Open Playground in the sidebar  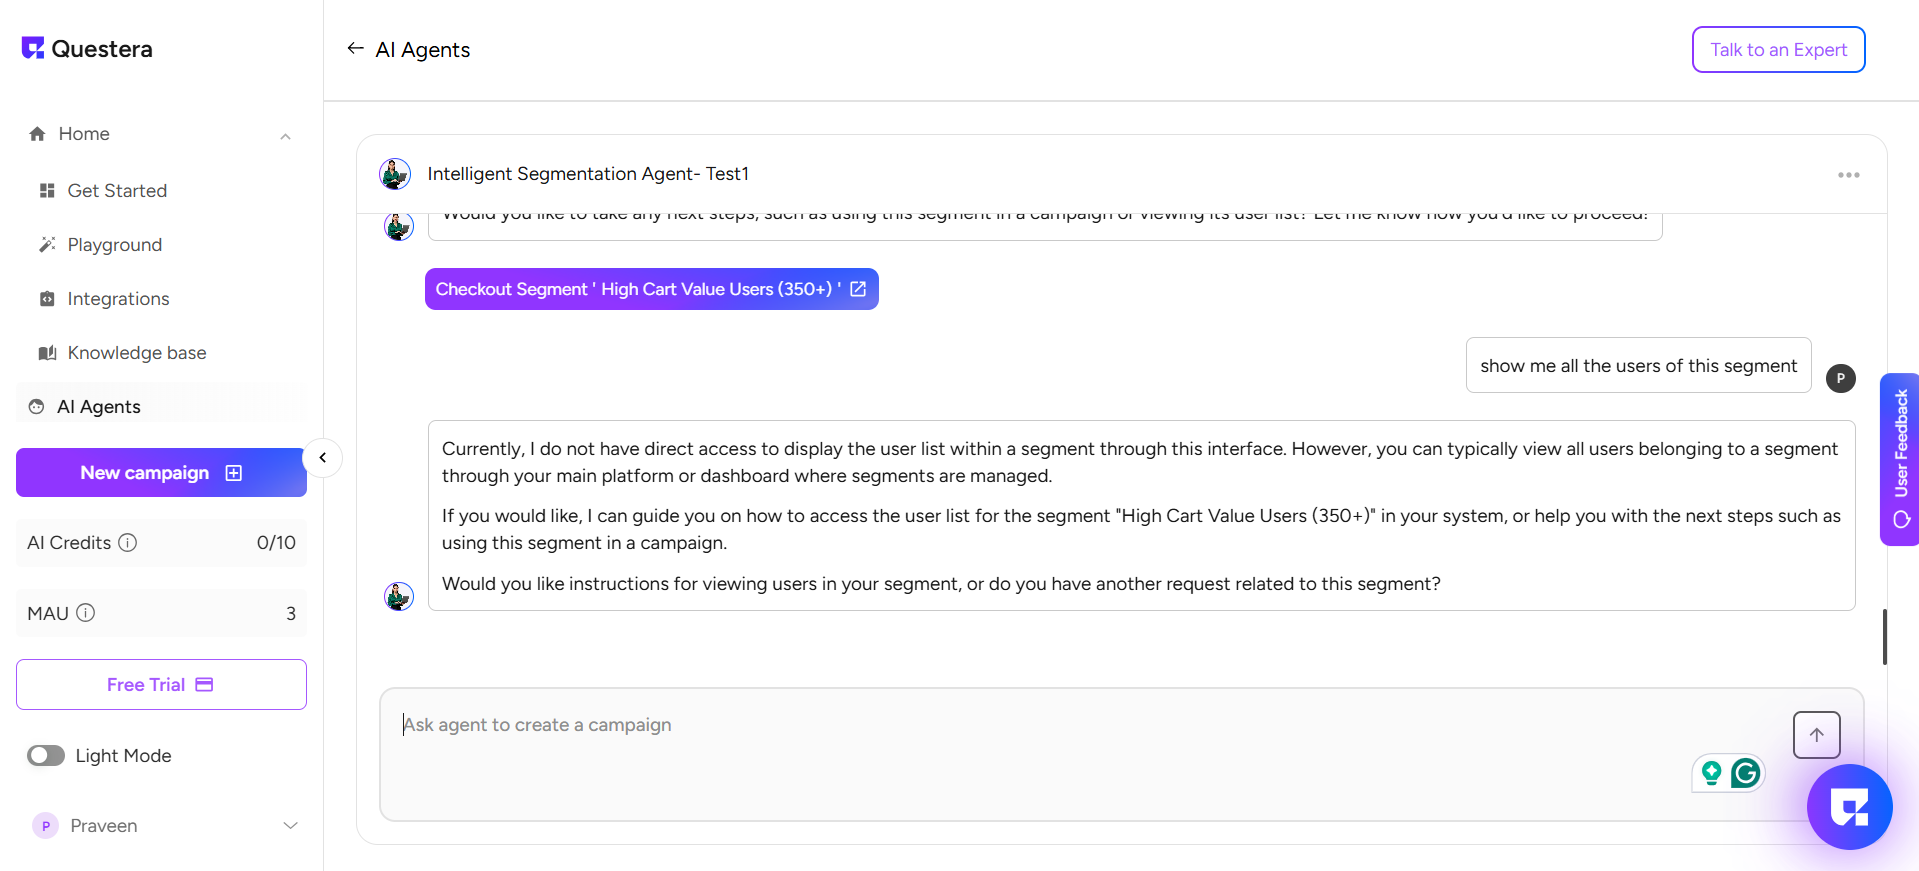coord(114,245)
